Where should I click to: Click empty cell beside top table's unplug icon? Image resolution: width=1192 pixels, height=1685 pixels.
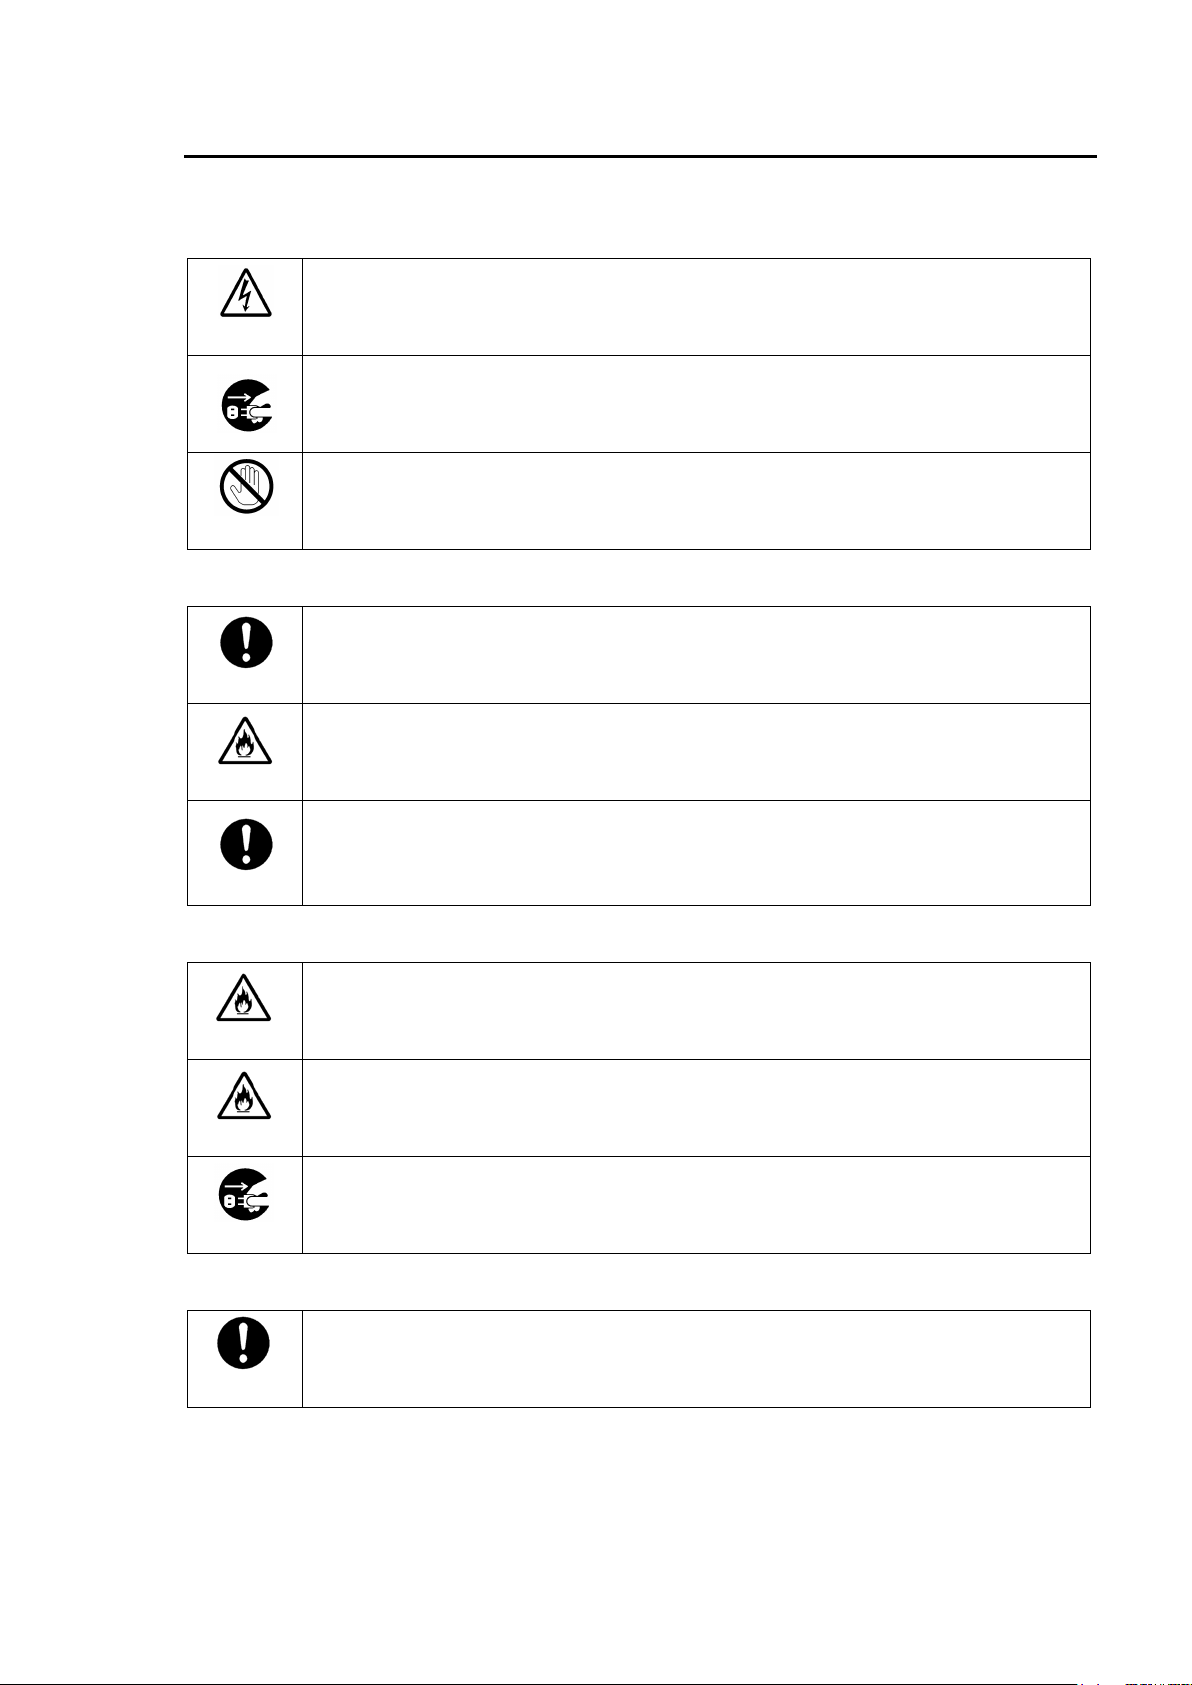(695, 404)
